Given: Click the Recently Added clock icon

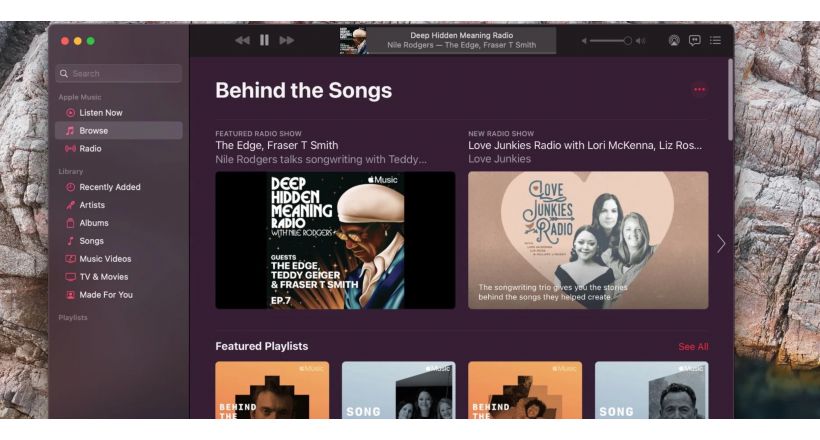Looking at the screenshot, I should pyautogui.click(x=70, y=187).
